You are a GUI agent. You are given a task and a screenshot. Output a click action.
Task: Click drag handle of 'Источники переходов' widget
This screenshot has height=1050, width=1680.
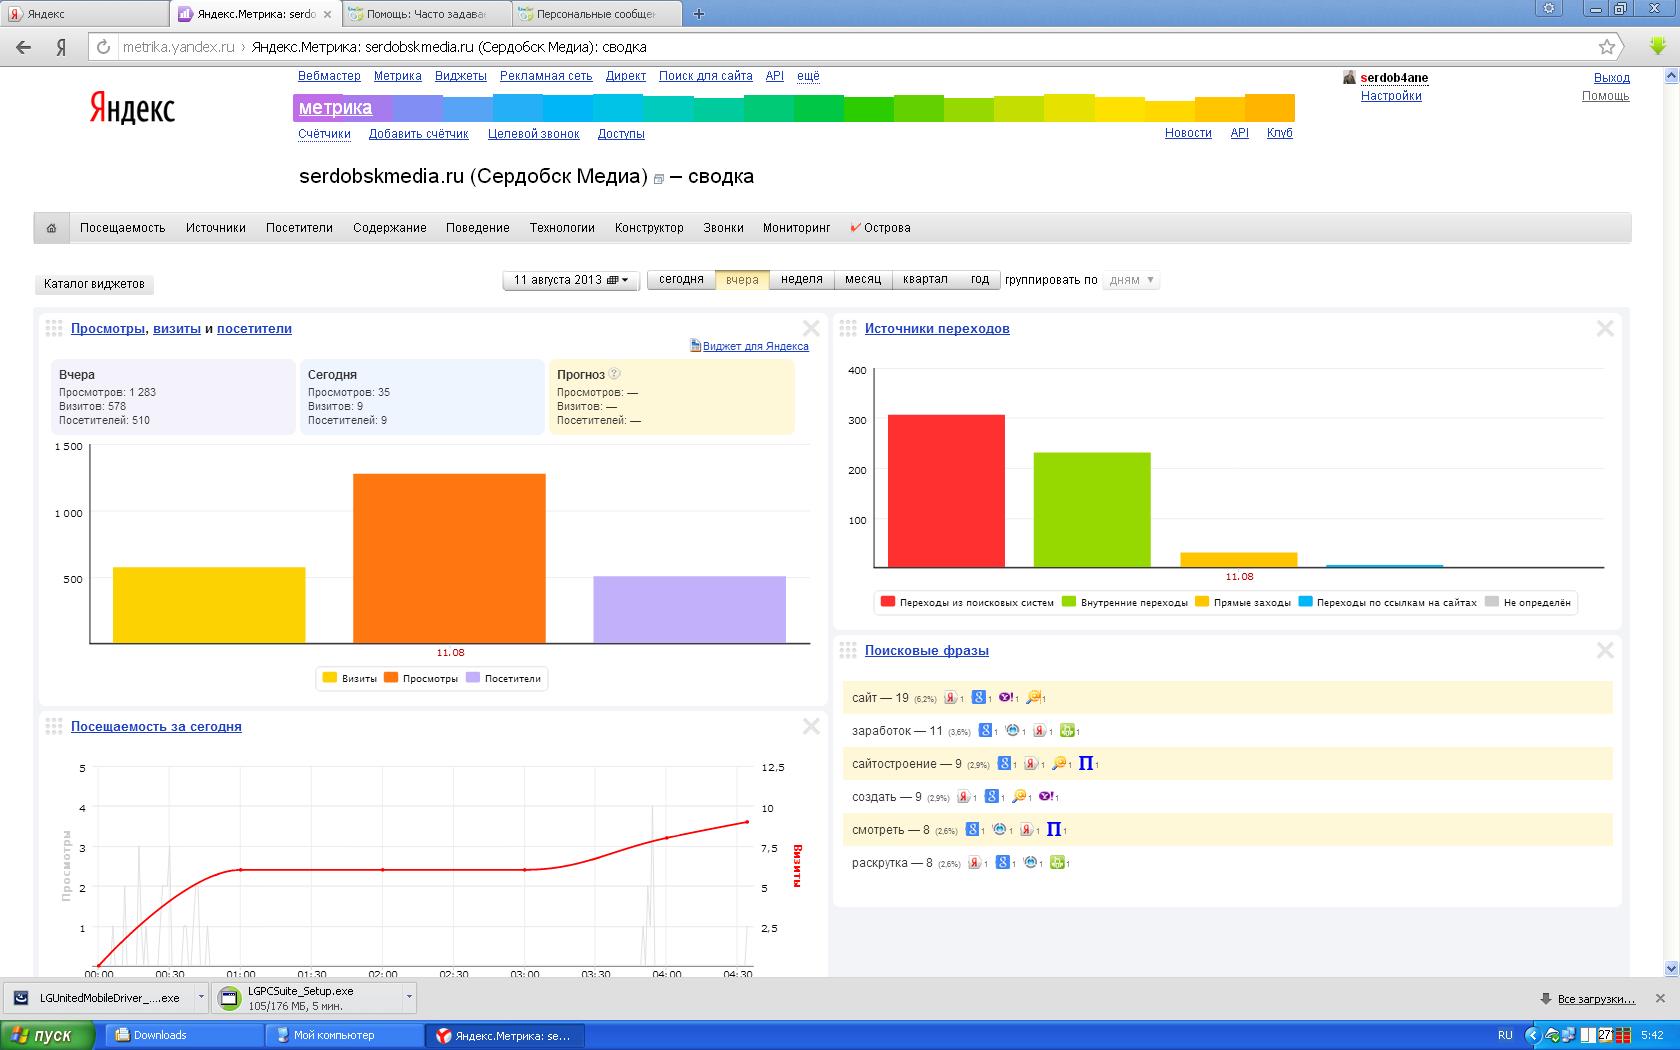coord(848,328)
